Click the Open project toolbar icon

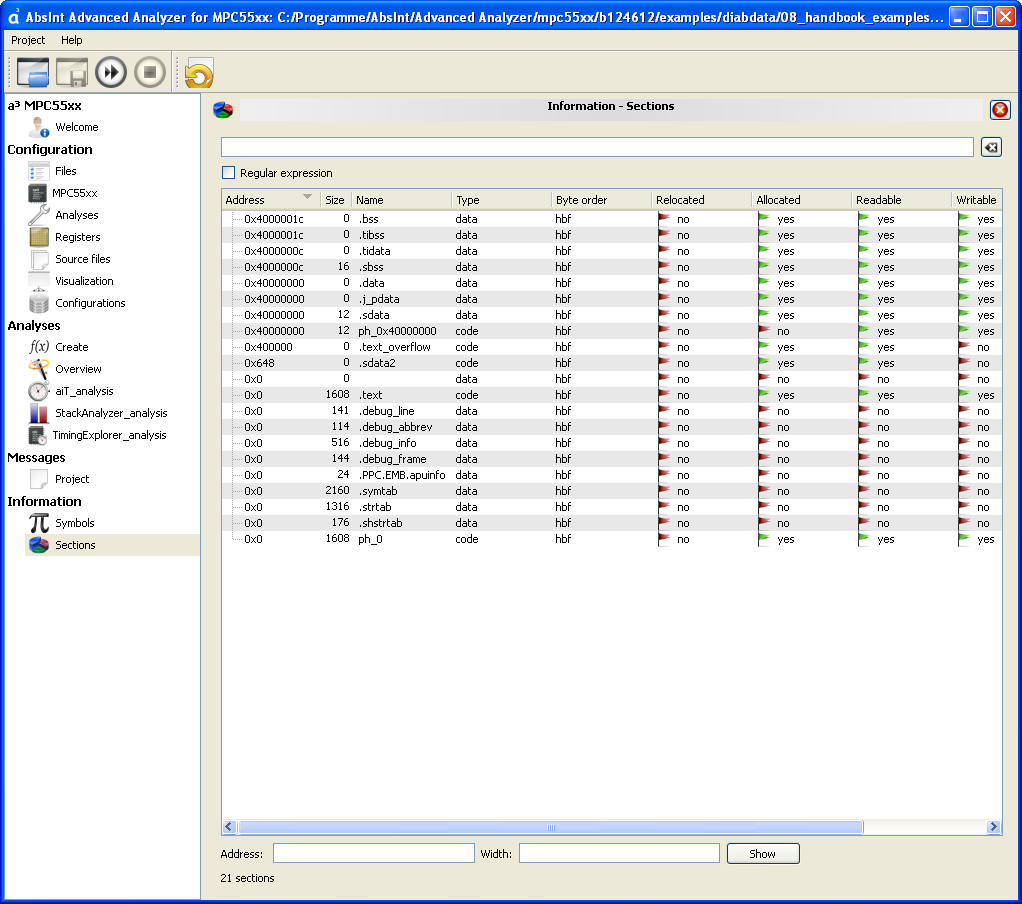33,72
